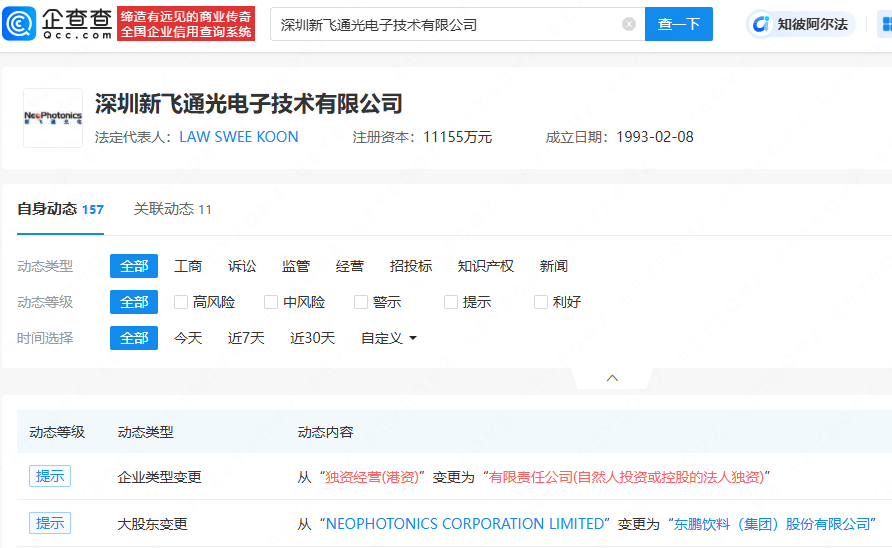The image size is (892, 548).
Task: Click registered capital value 11155万元
Action: [457, 137]
